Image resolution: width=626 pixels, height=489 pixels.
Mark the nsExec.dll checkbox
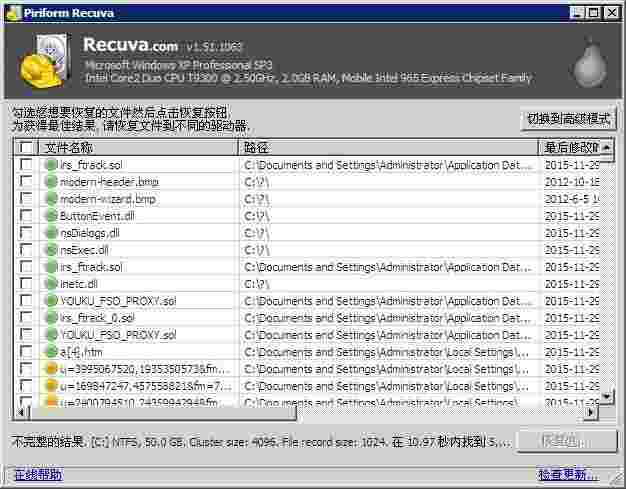(26, 250)
